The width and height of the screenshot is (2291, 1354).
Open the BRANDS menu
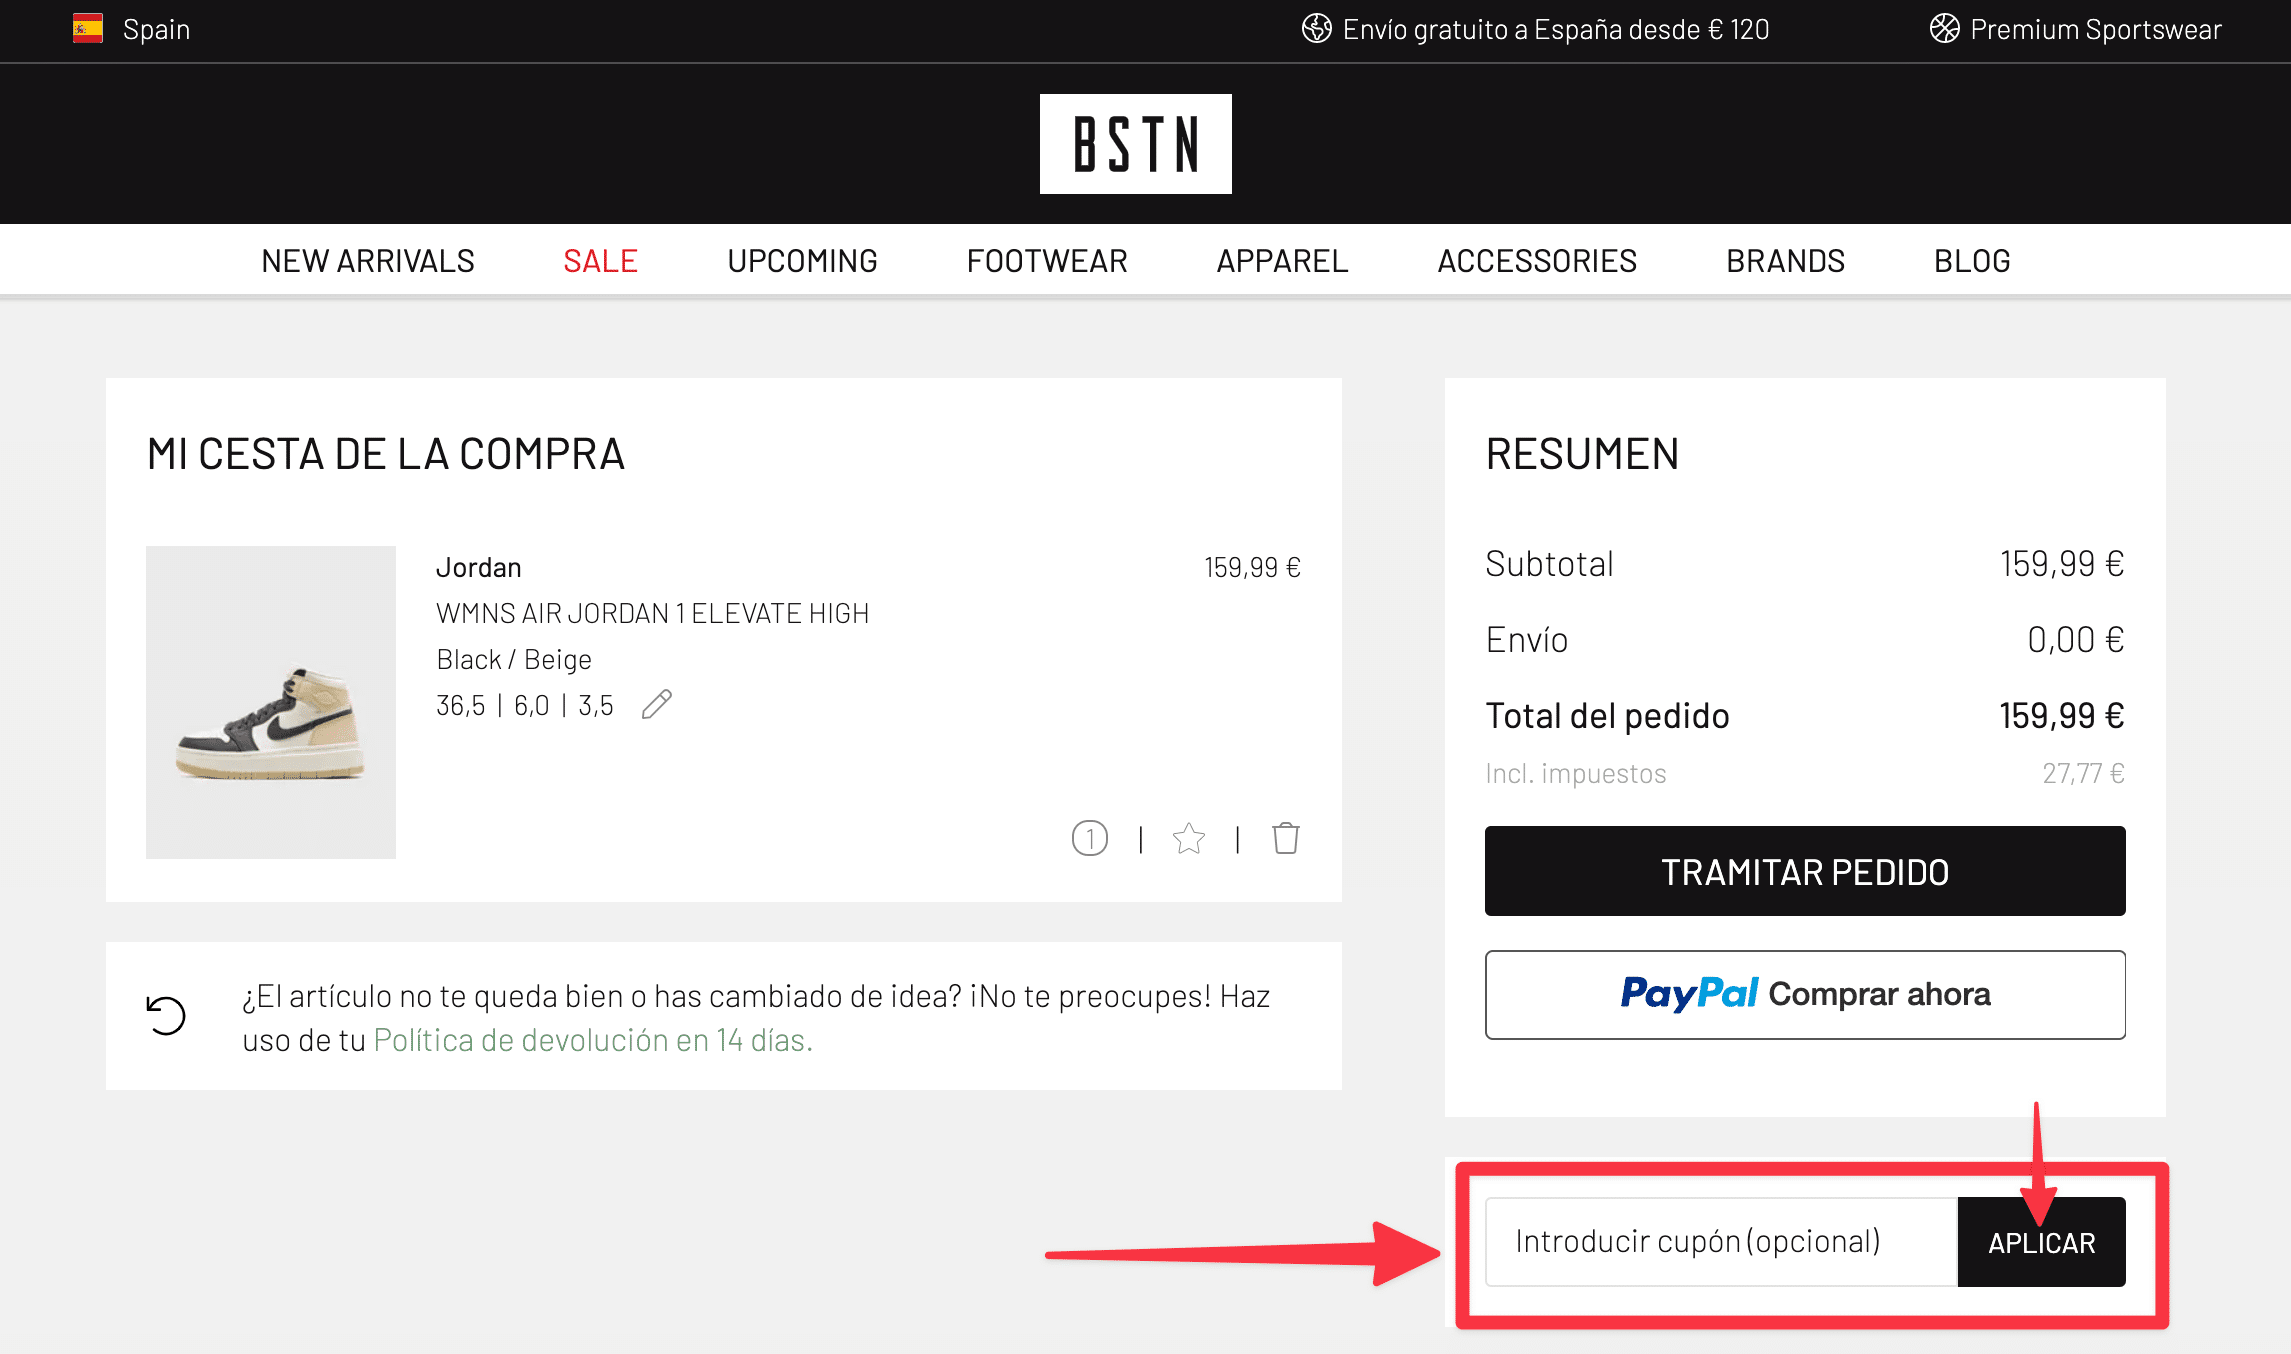tap(1786, 260)
